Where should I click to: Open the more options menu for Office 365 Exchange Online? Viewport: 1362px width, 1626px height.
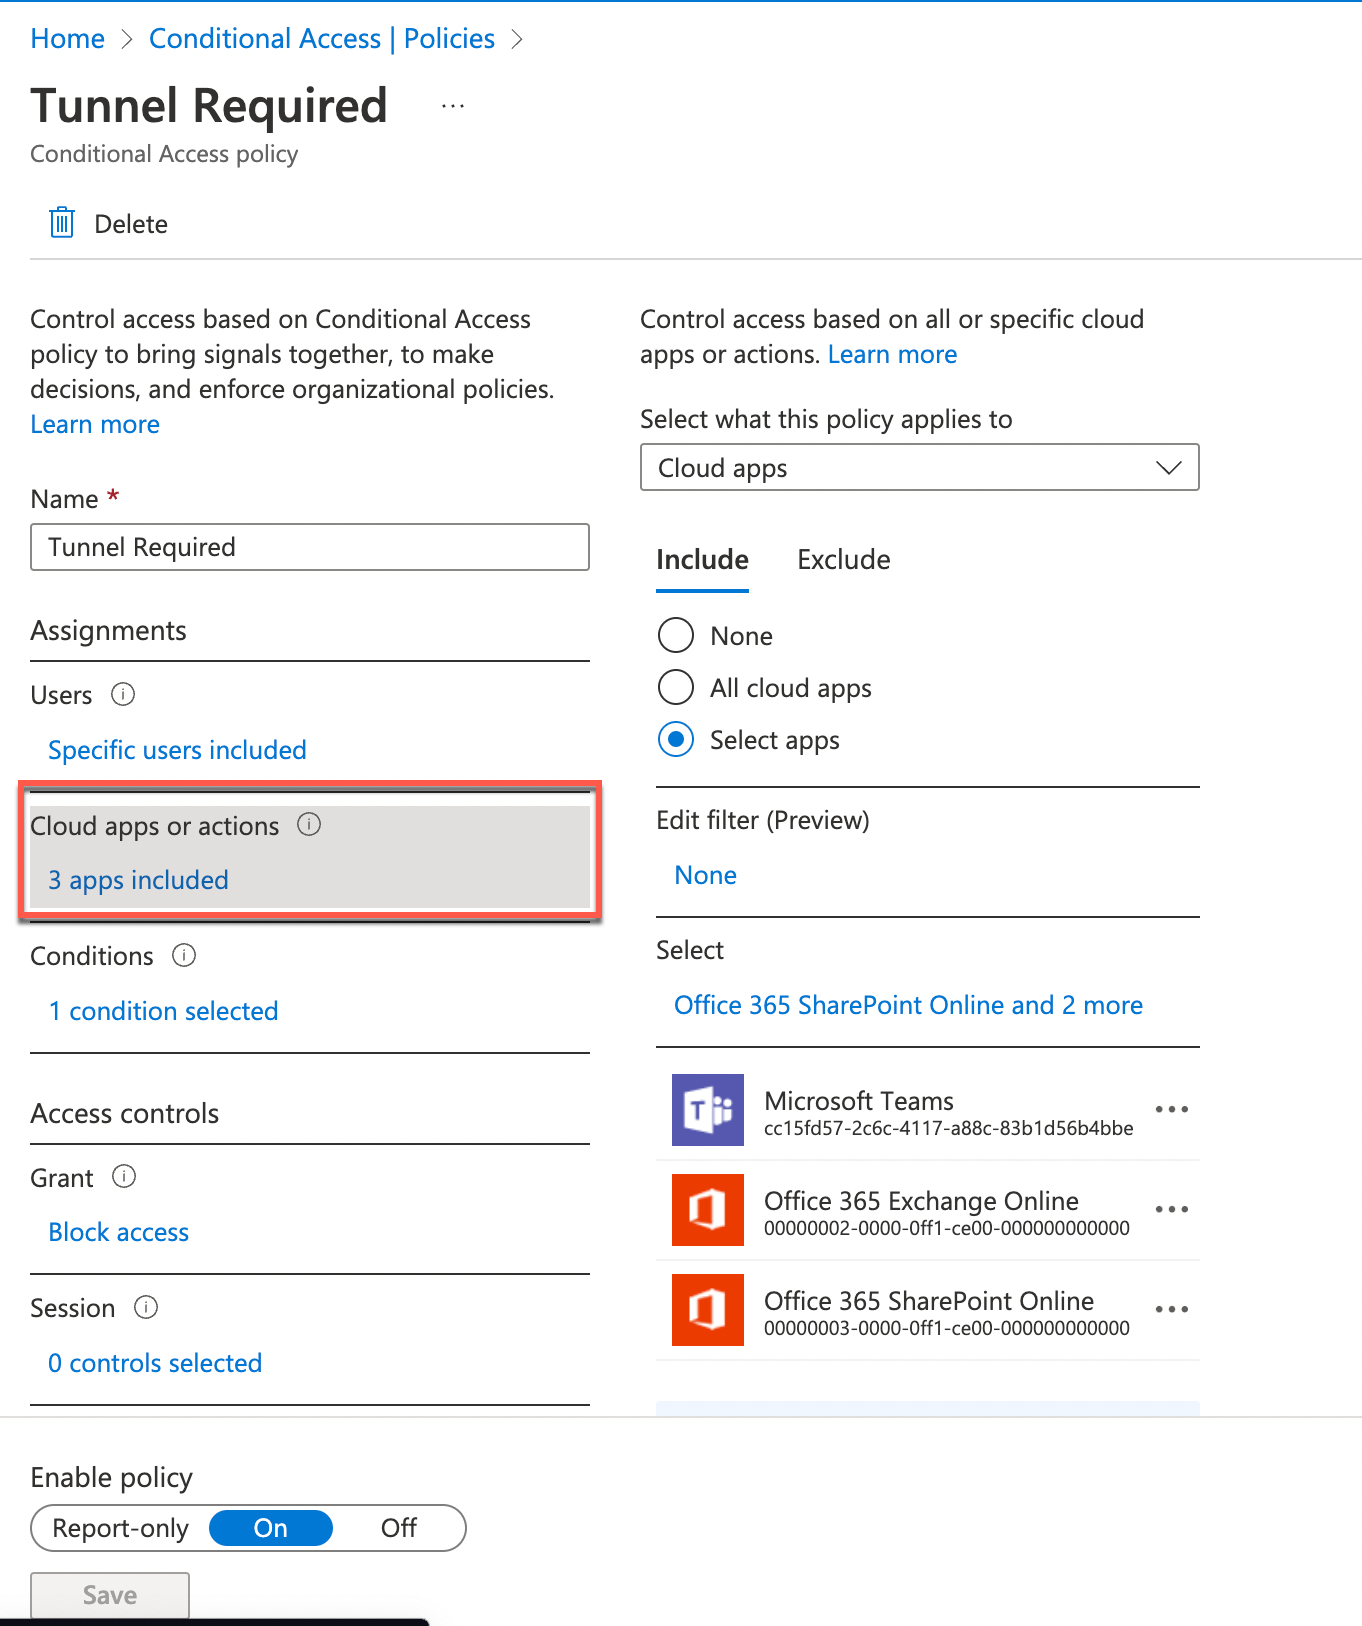pos(1172,1209)
